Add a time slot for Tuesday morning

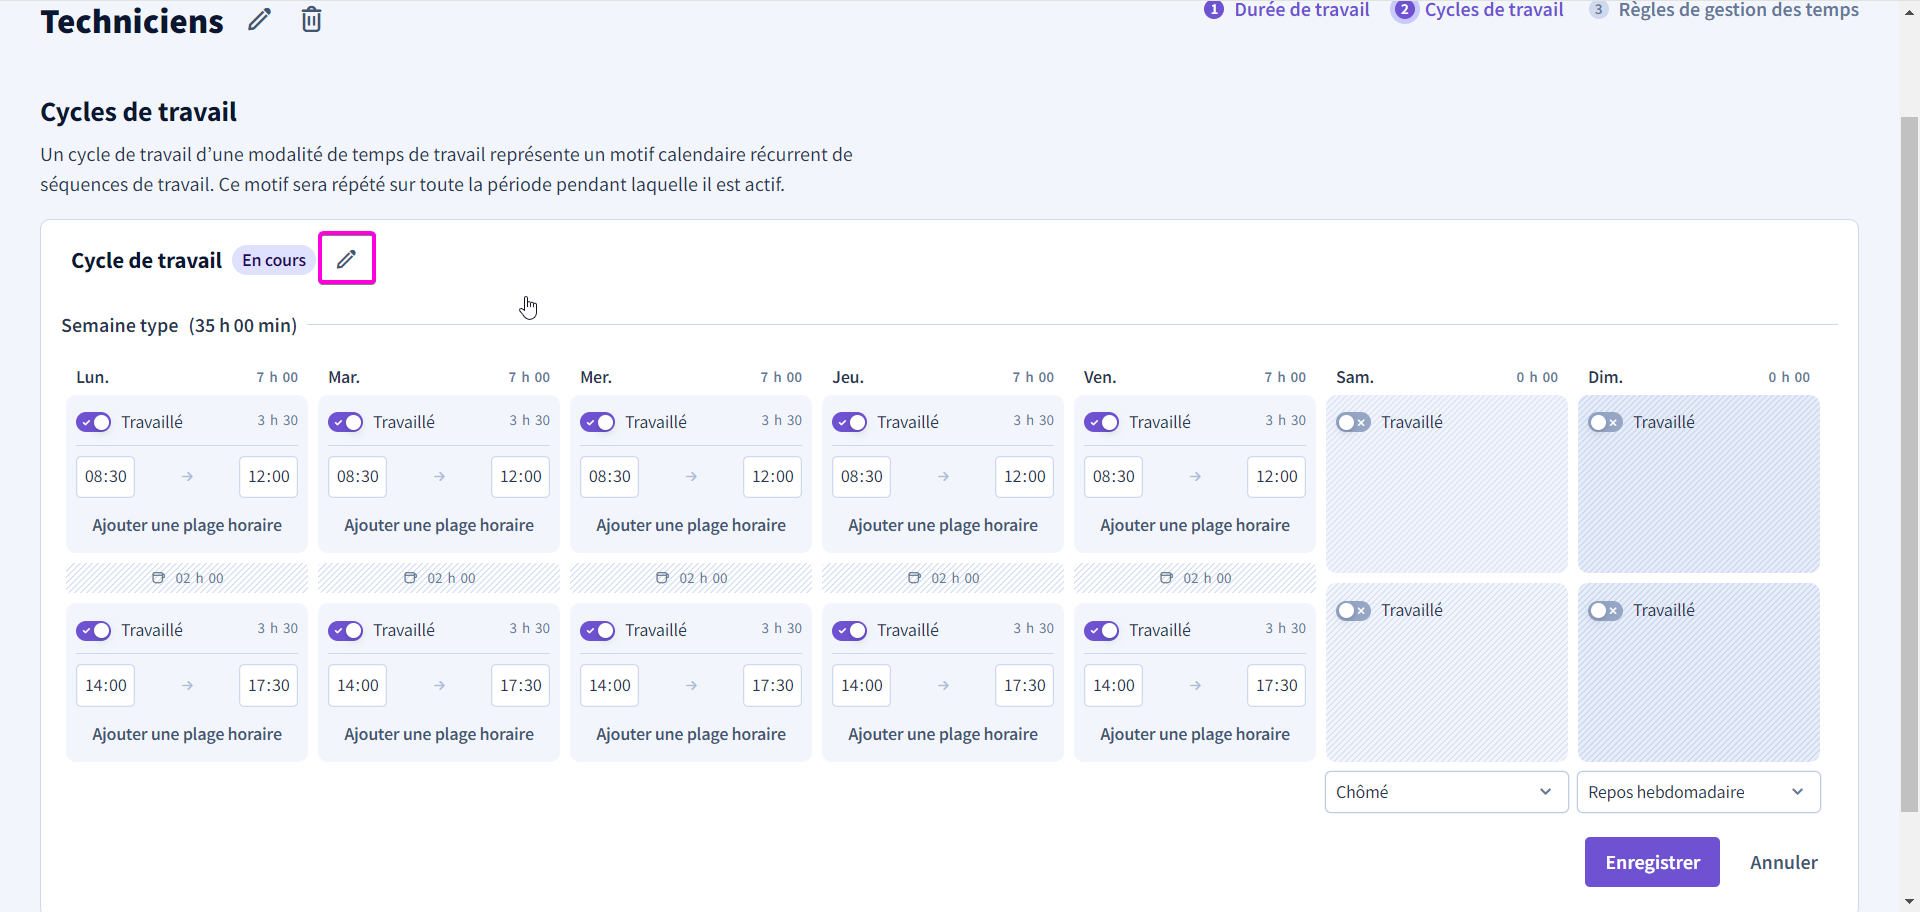pyautogui.click(x=439, y=525)
